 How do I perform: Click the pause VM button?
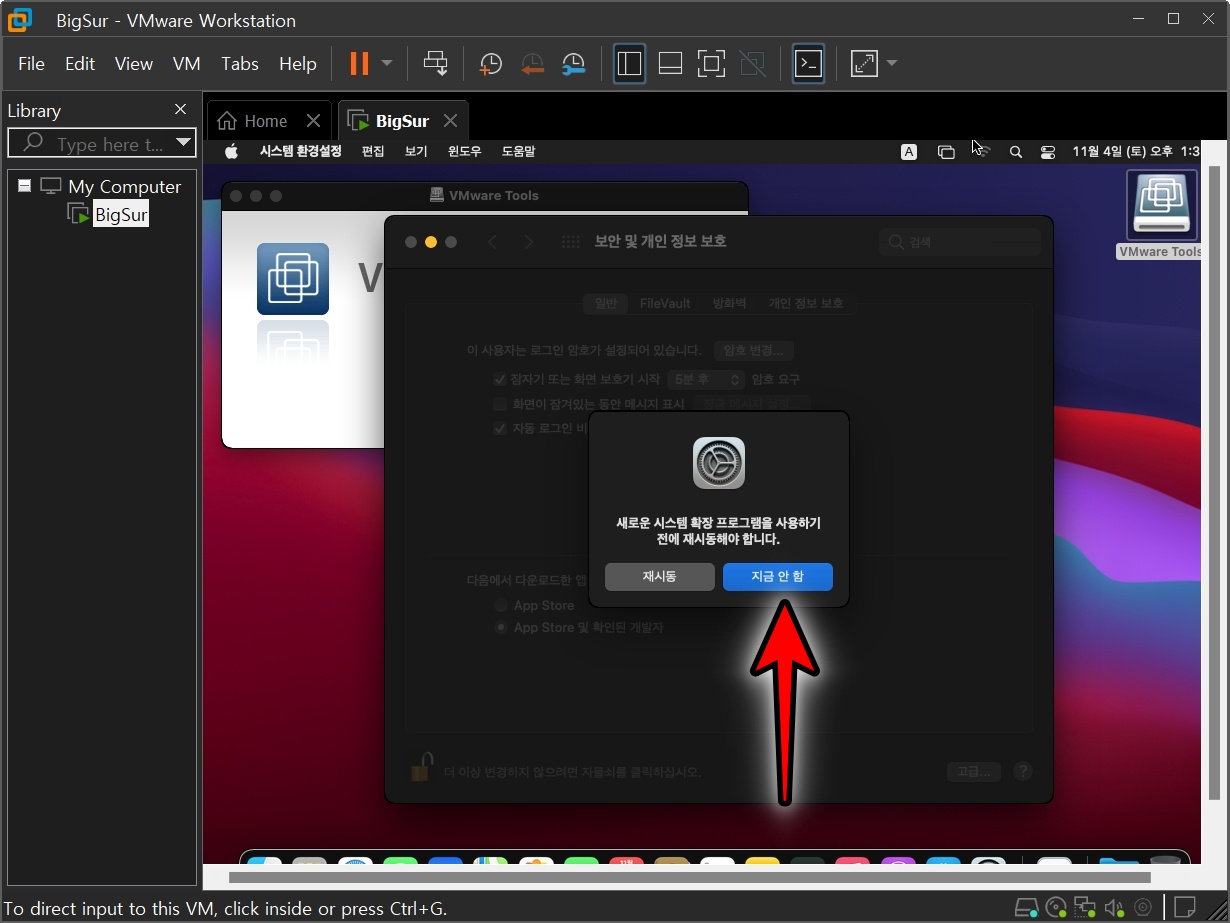(x=359, y=64)
